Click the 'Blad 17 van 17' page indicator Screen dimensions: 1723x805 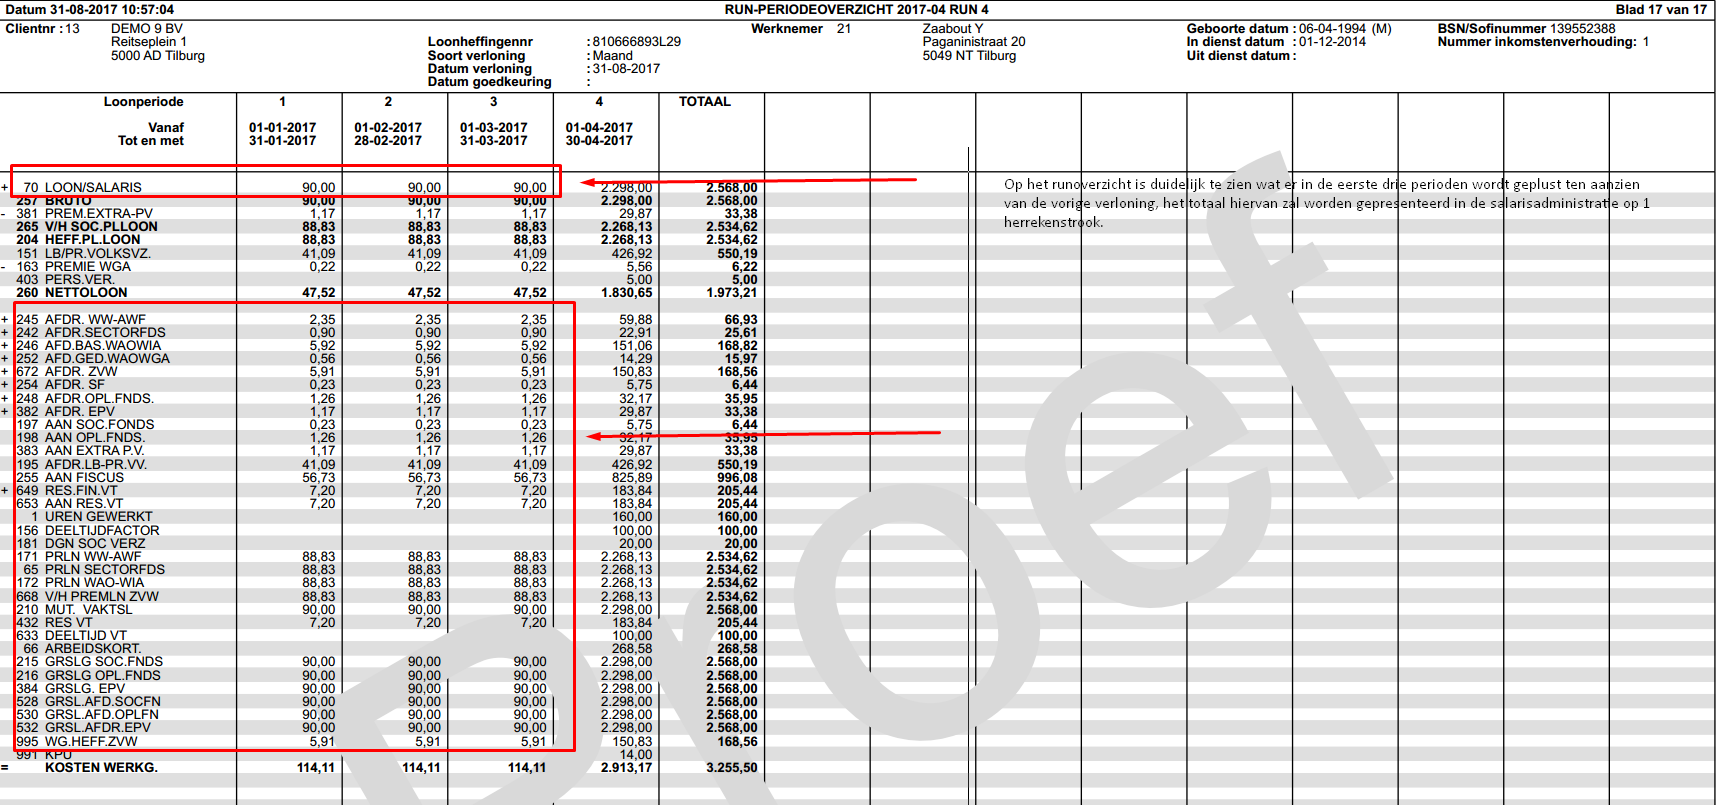pyautogui.click(x=1661, y=9)
